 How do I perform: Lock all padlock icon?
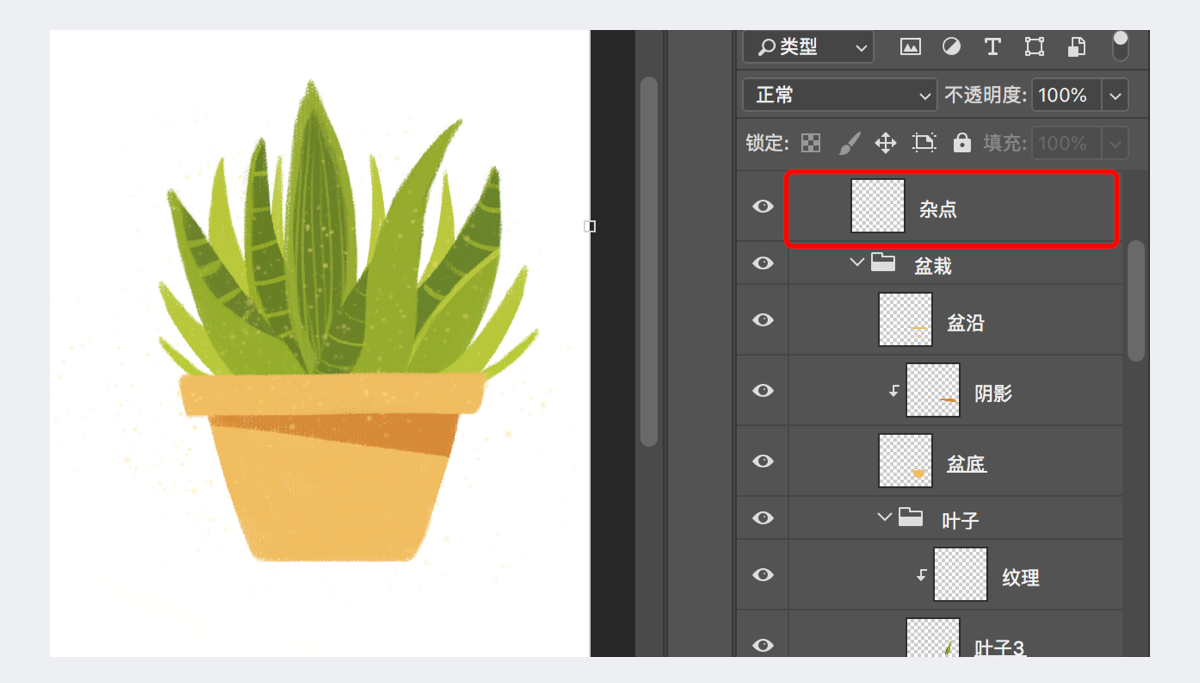coord(962,143)
